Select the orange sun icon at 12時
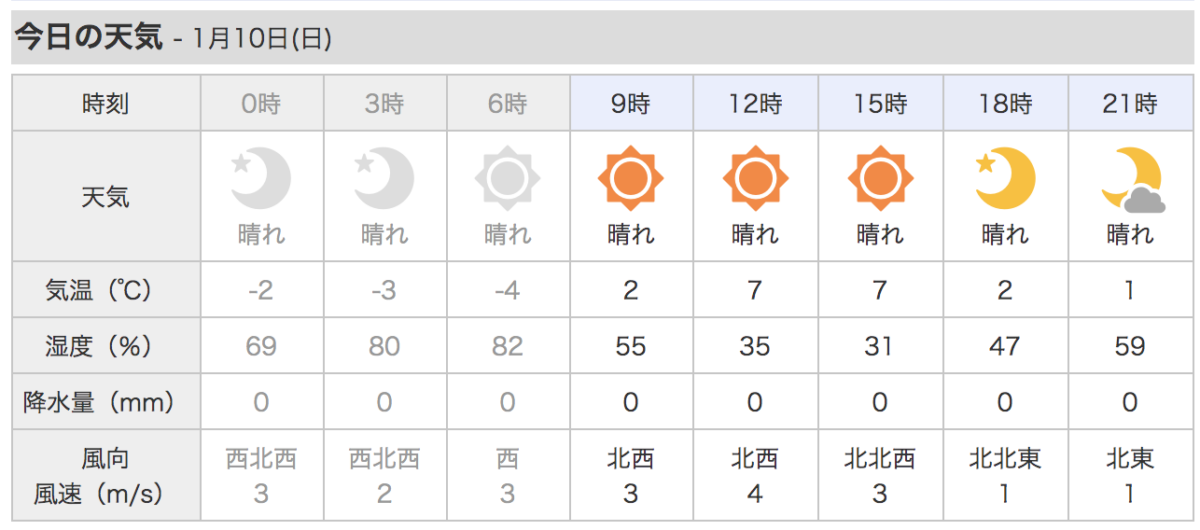The image size is (1200, 530). [x=755, y=179]
